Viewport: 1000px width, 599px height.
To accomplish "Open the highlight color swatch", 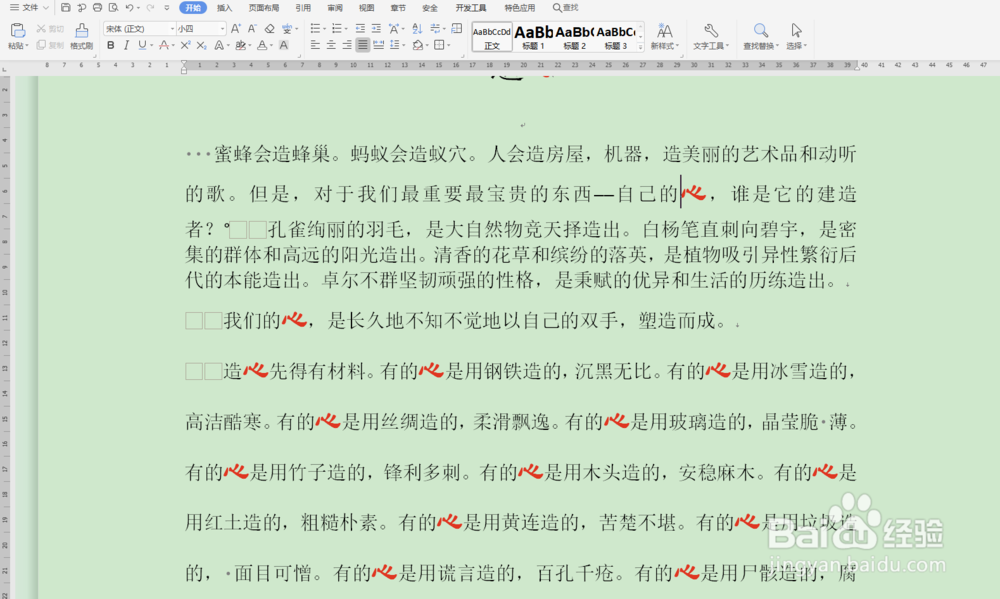I will 240,46.
